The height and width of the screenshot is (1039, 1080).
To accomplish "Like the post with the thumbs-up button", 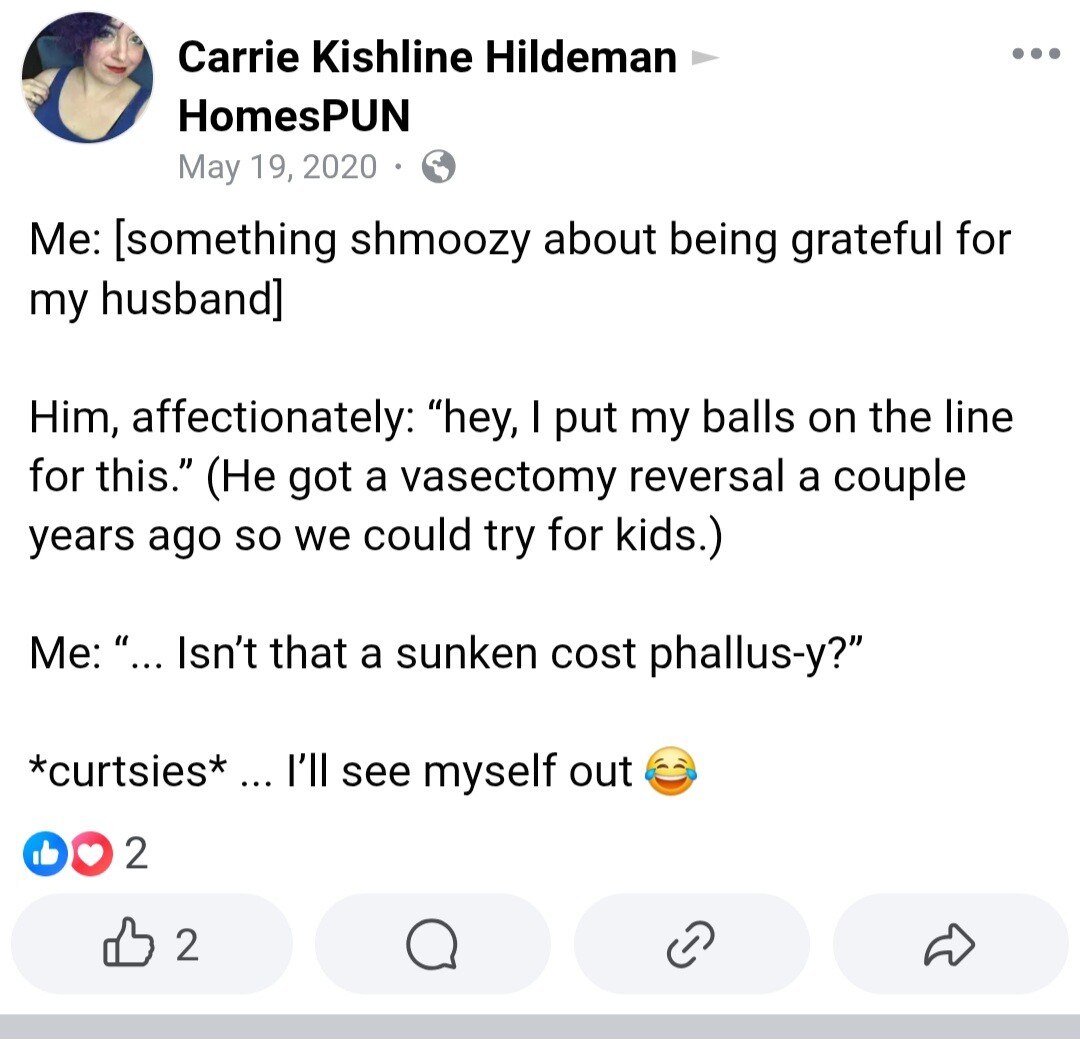I will pos(152,943).
